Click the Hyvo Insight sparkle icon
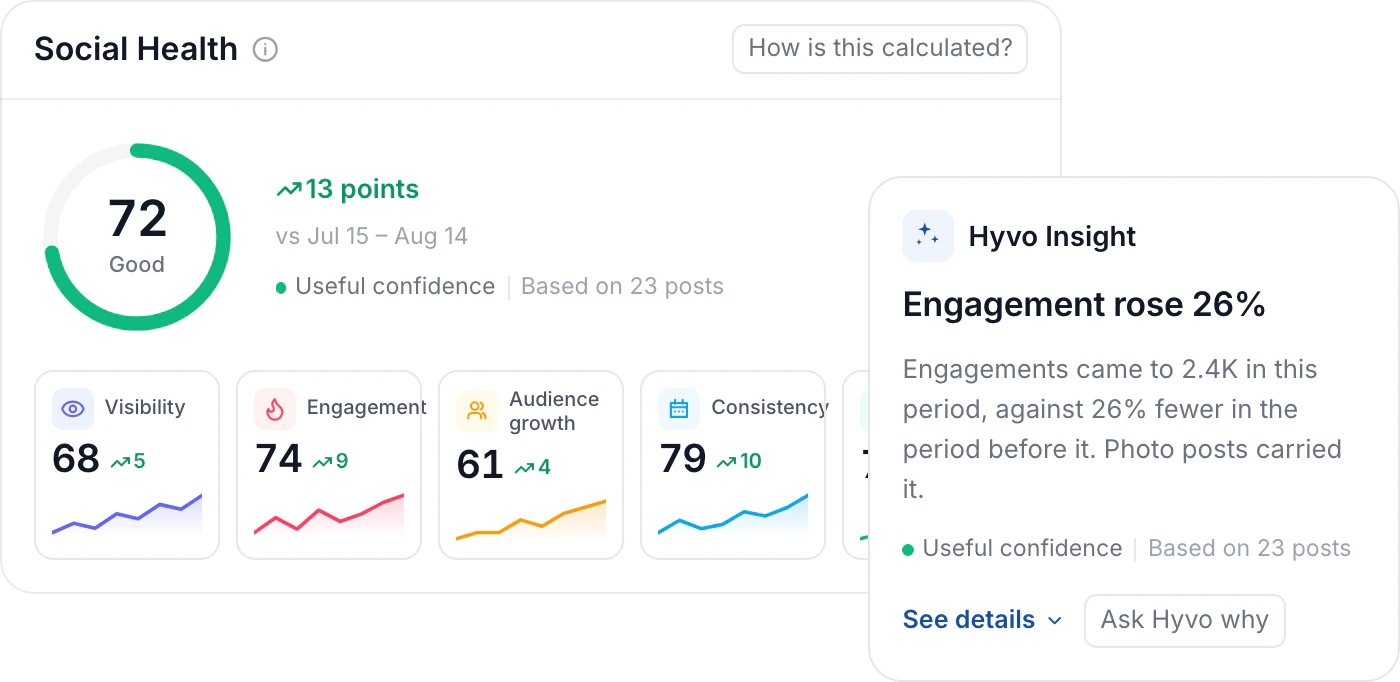This screenshot has height=682, width=1400. 928,236
